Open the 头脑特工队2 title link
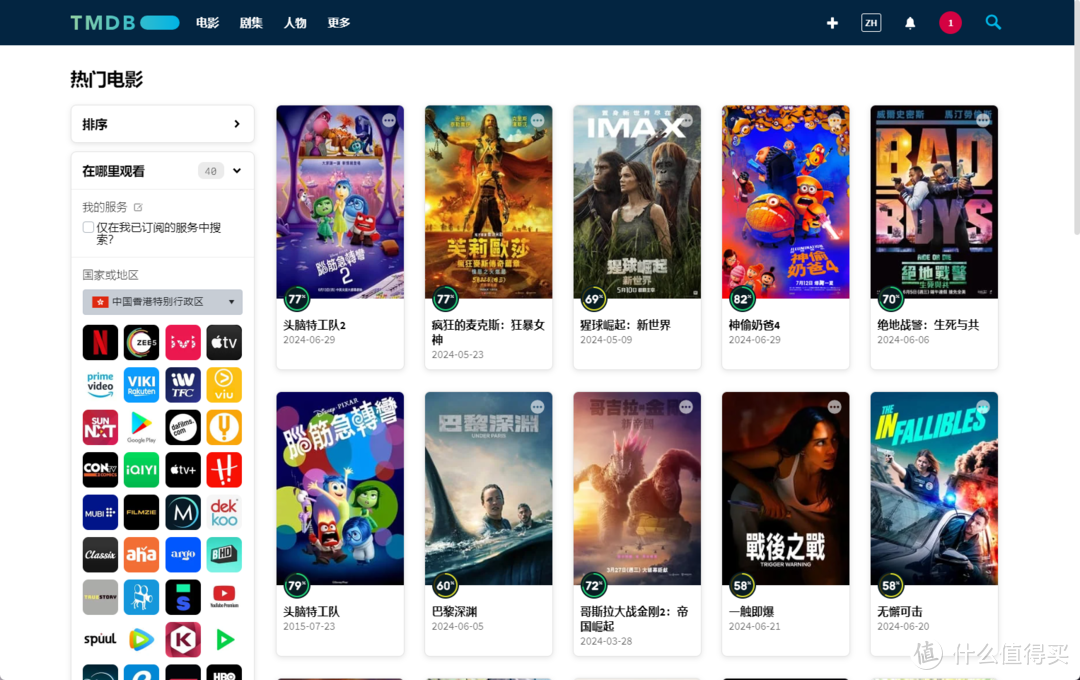Screen dimensions: 1080x680 tap(314, 325)
